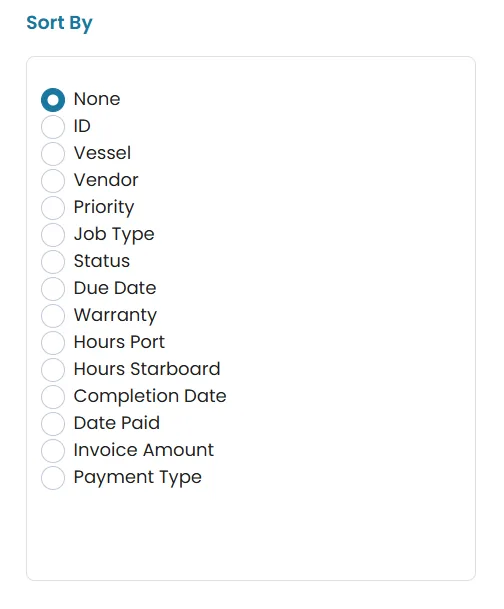Click the Invoice Amount label text
The height and width of the screenshot is (609, 504).
pyautogui.click(x=144, y=450)
